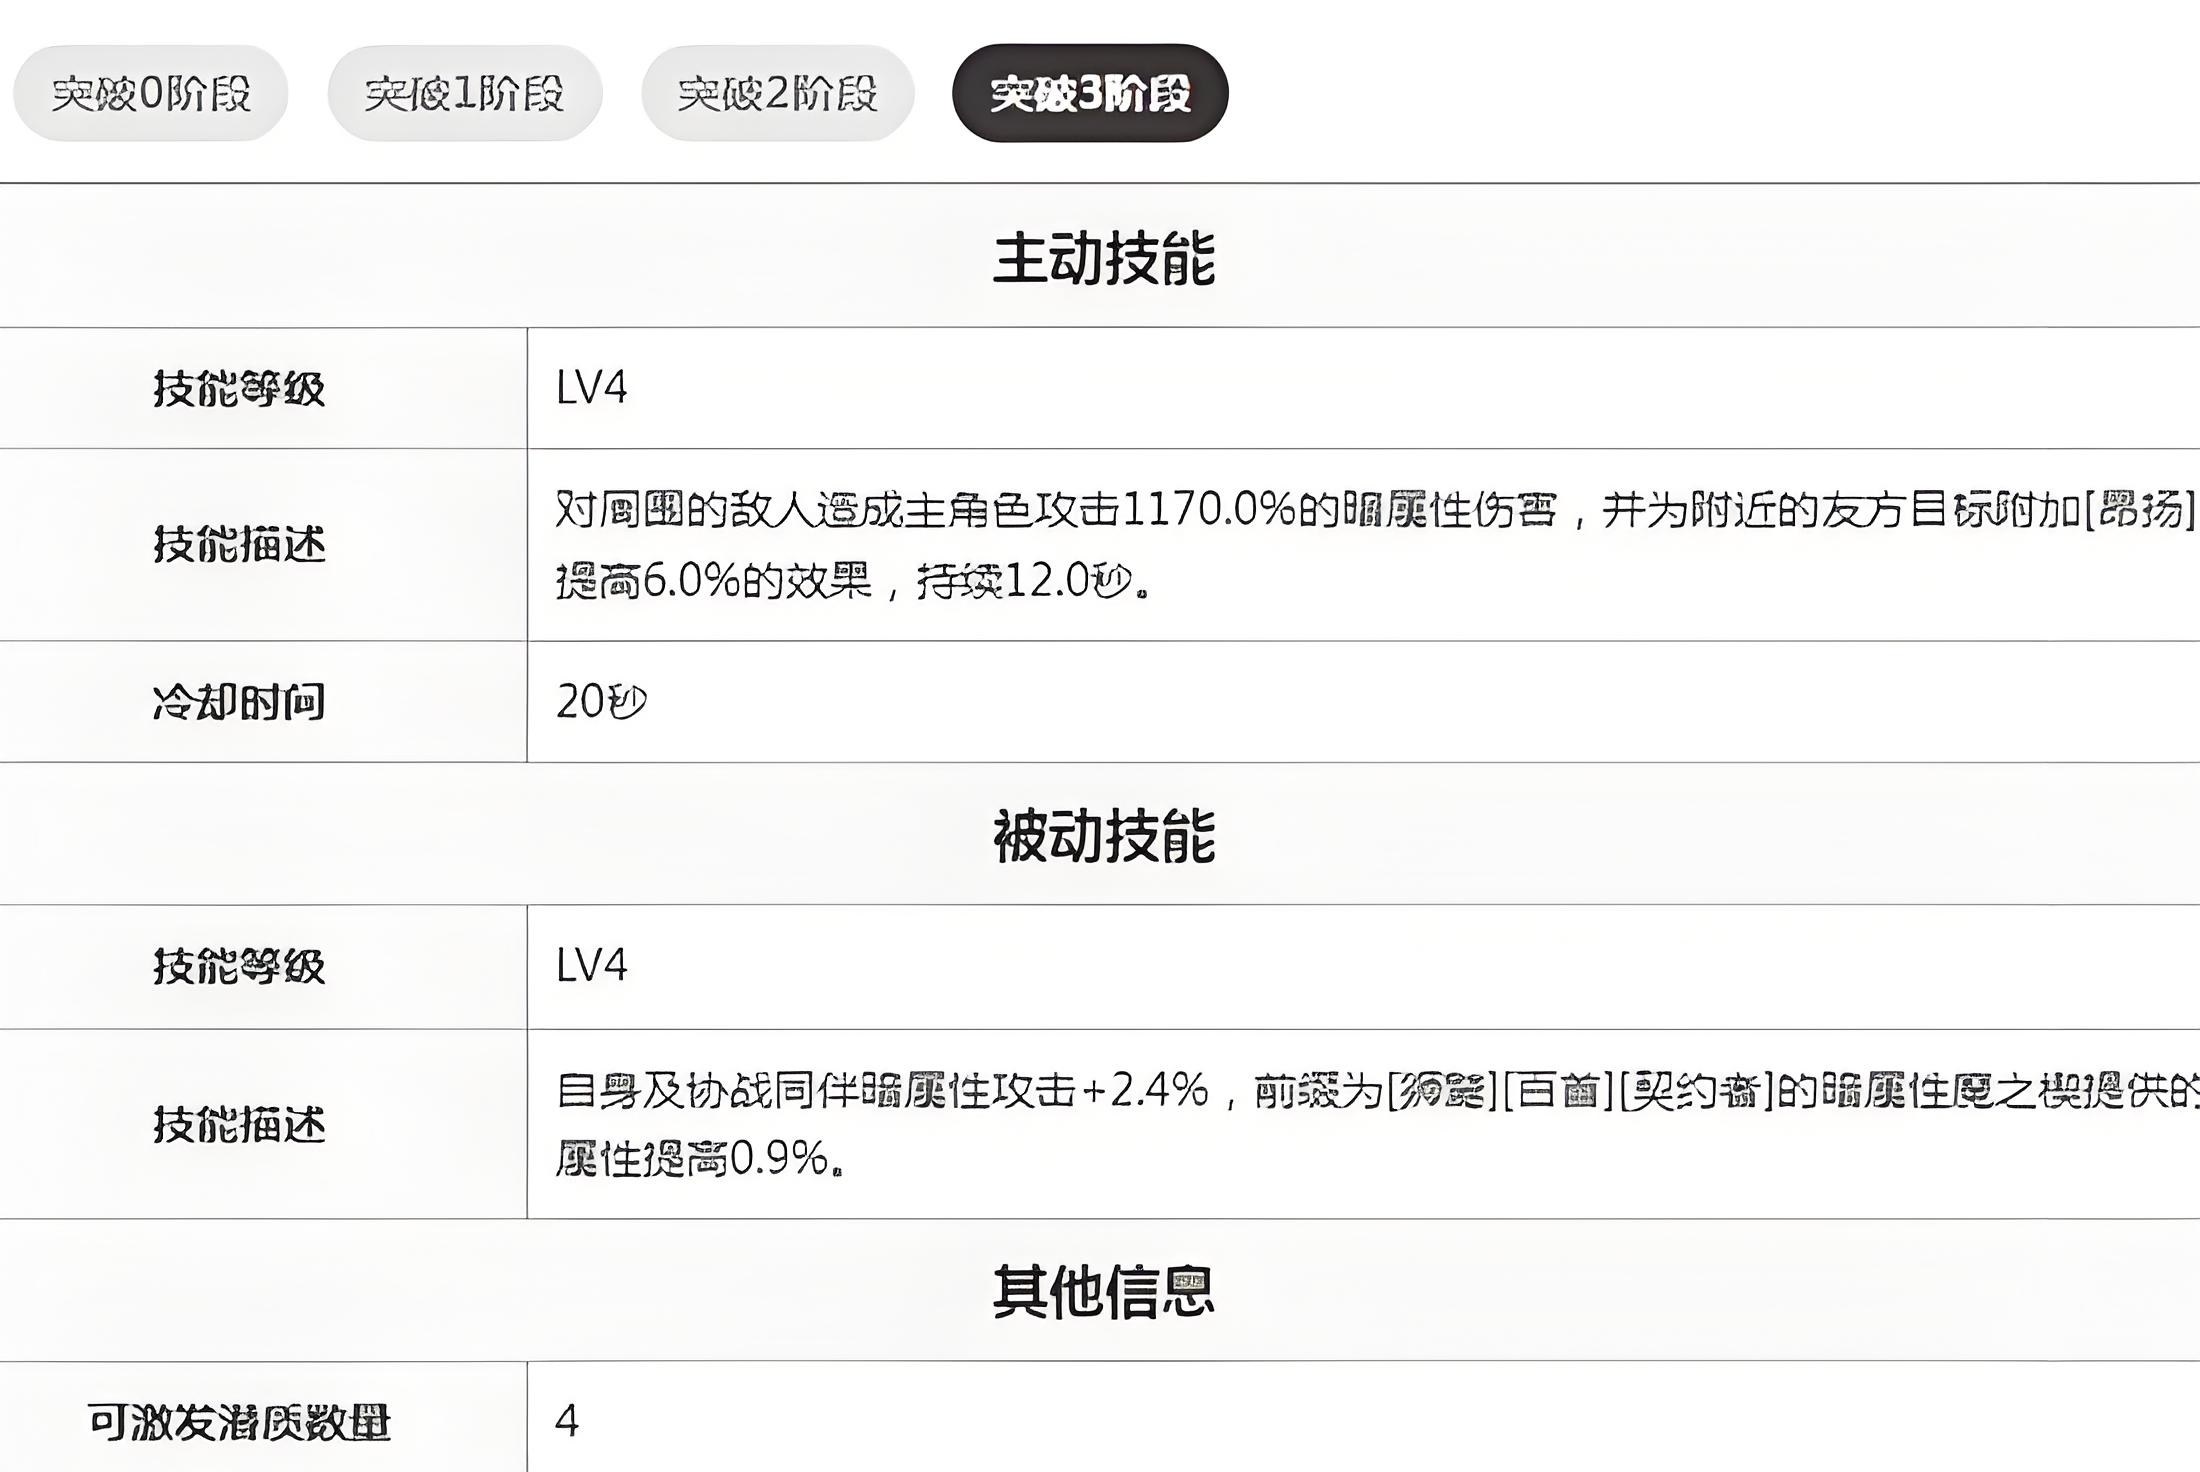Click the value 4 beside 可激发潜质数量
Screen dimensions: 2200x1472
click(x=567, y=1421)
